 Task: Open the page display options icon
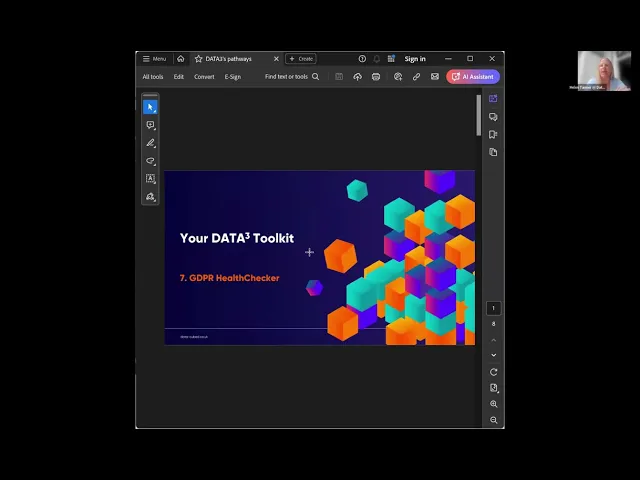[x=493, y=388]
